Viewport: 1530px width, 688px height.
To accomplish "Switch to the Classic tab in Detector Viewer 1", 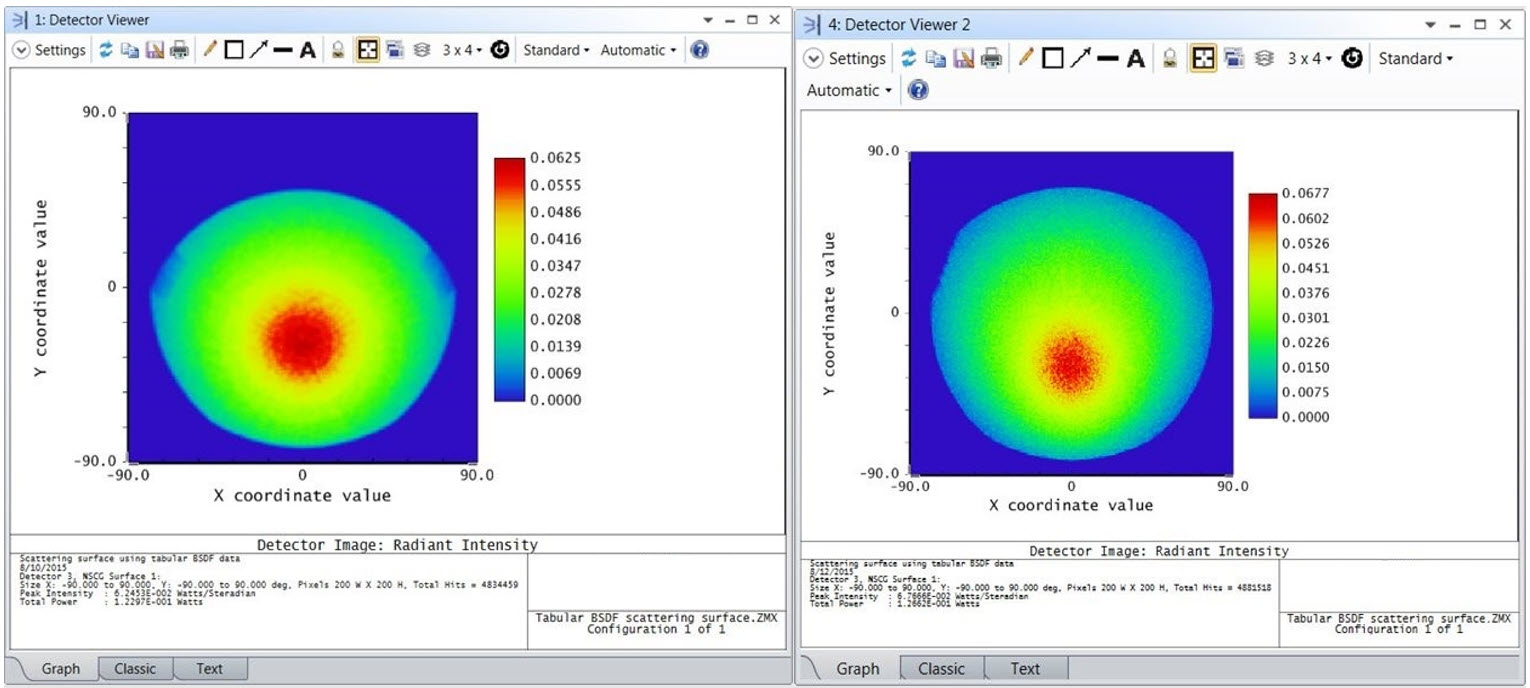I will coord(135,668).
